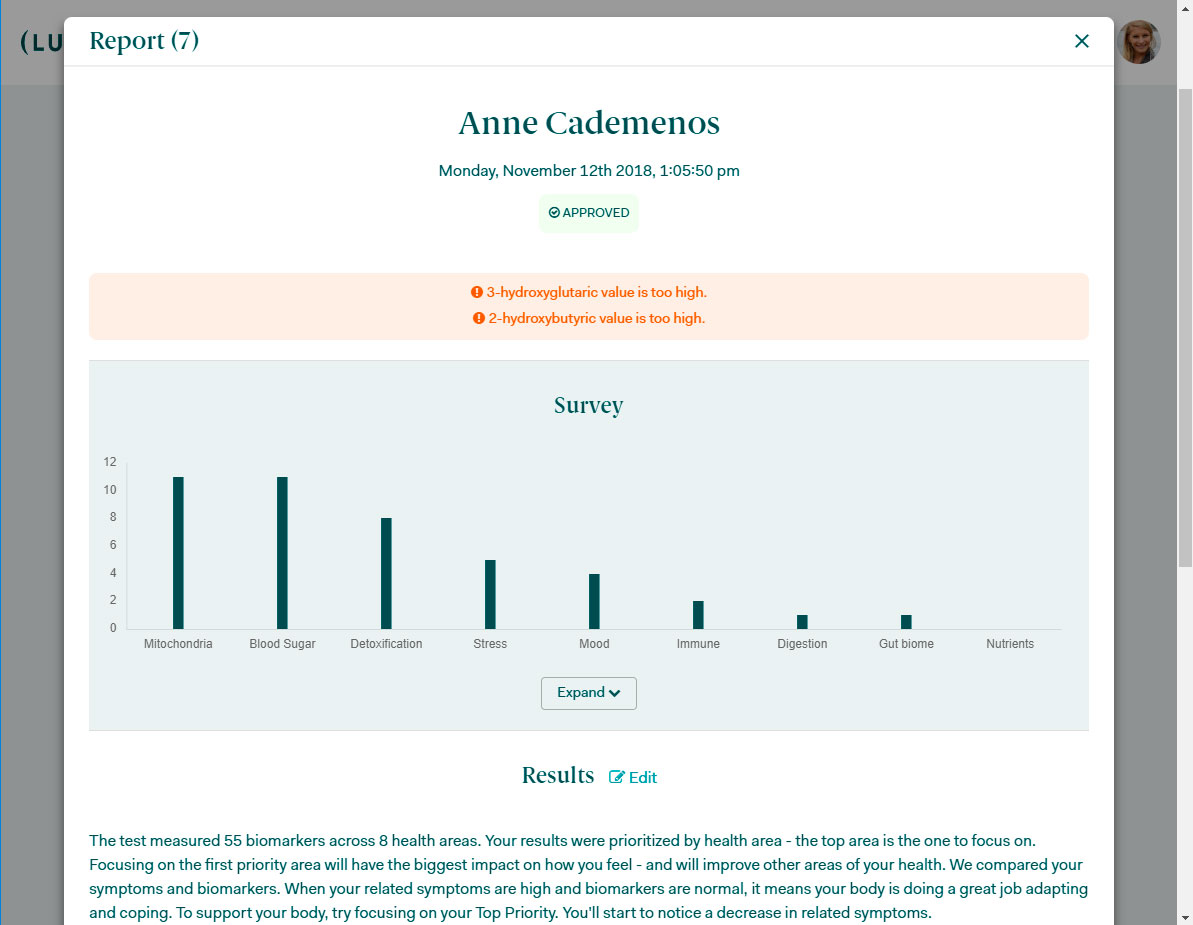Select the Gut biome bar in chart
This screenshot has height=925, width=1193.
[906, 622]
